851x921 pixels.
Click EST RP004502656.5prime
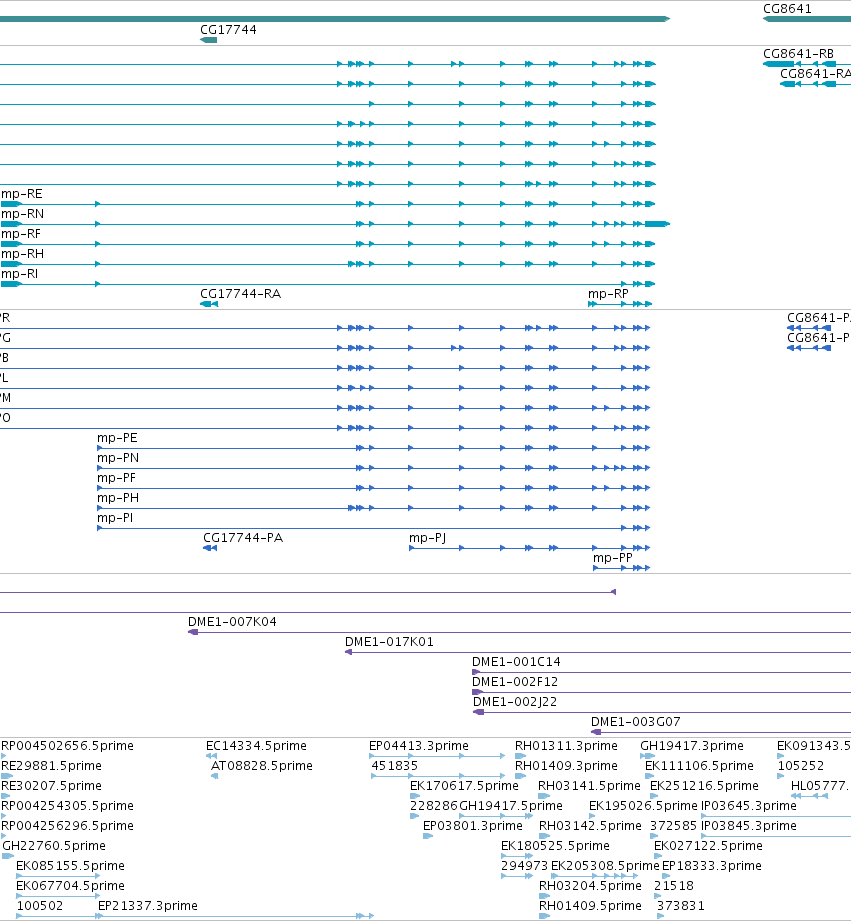[68, 746]
